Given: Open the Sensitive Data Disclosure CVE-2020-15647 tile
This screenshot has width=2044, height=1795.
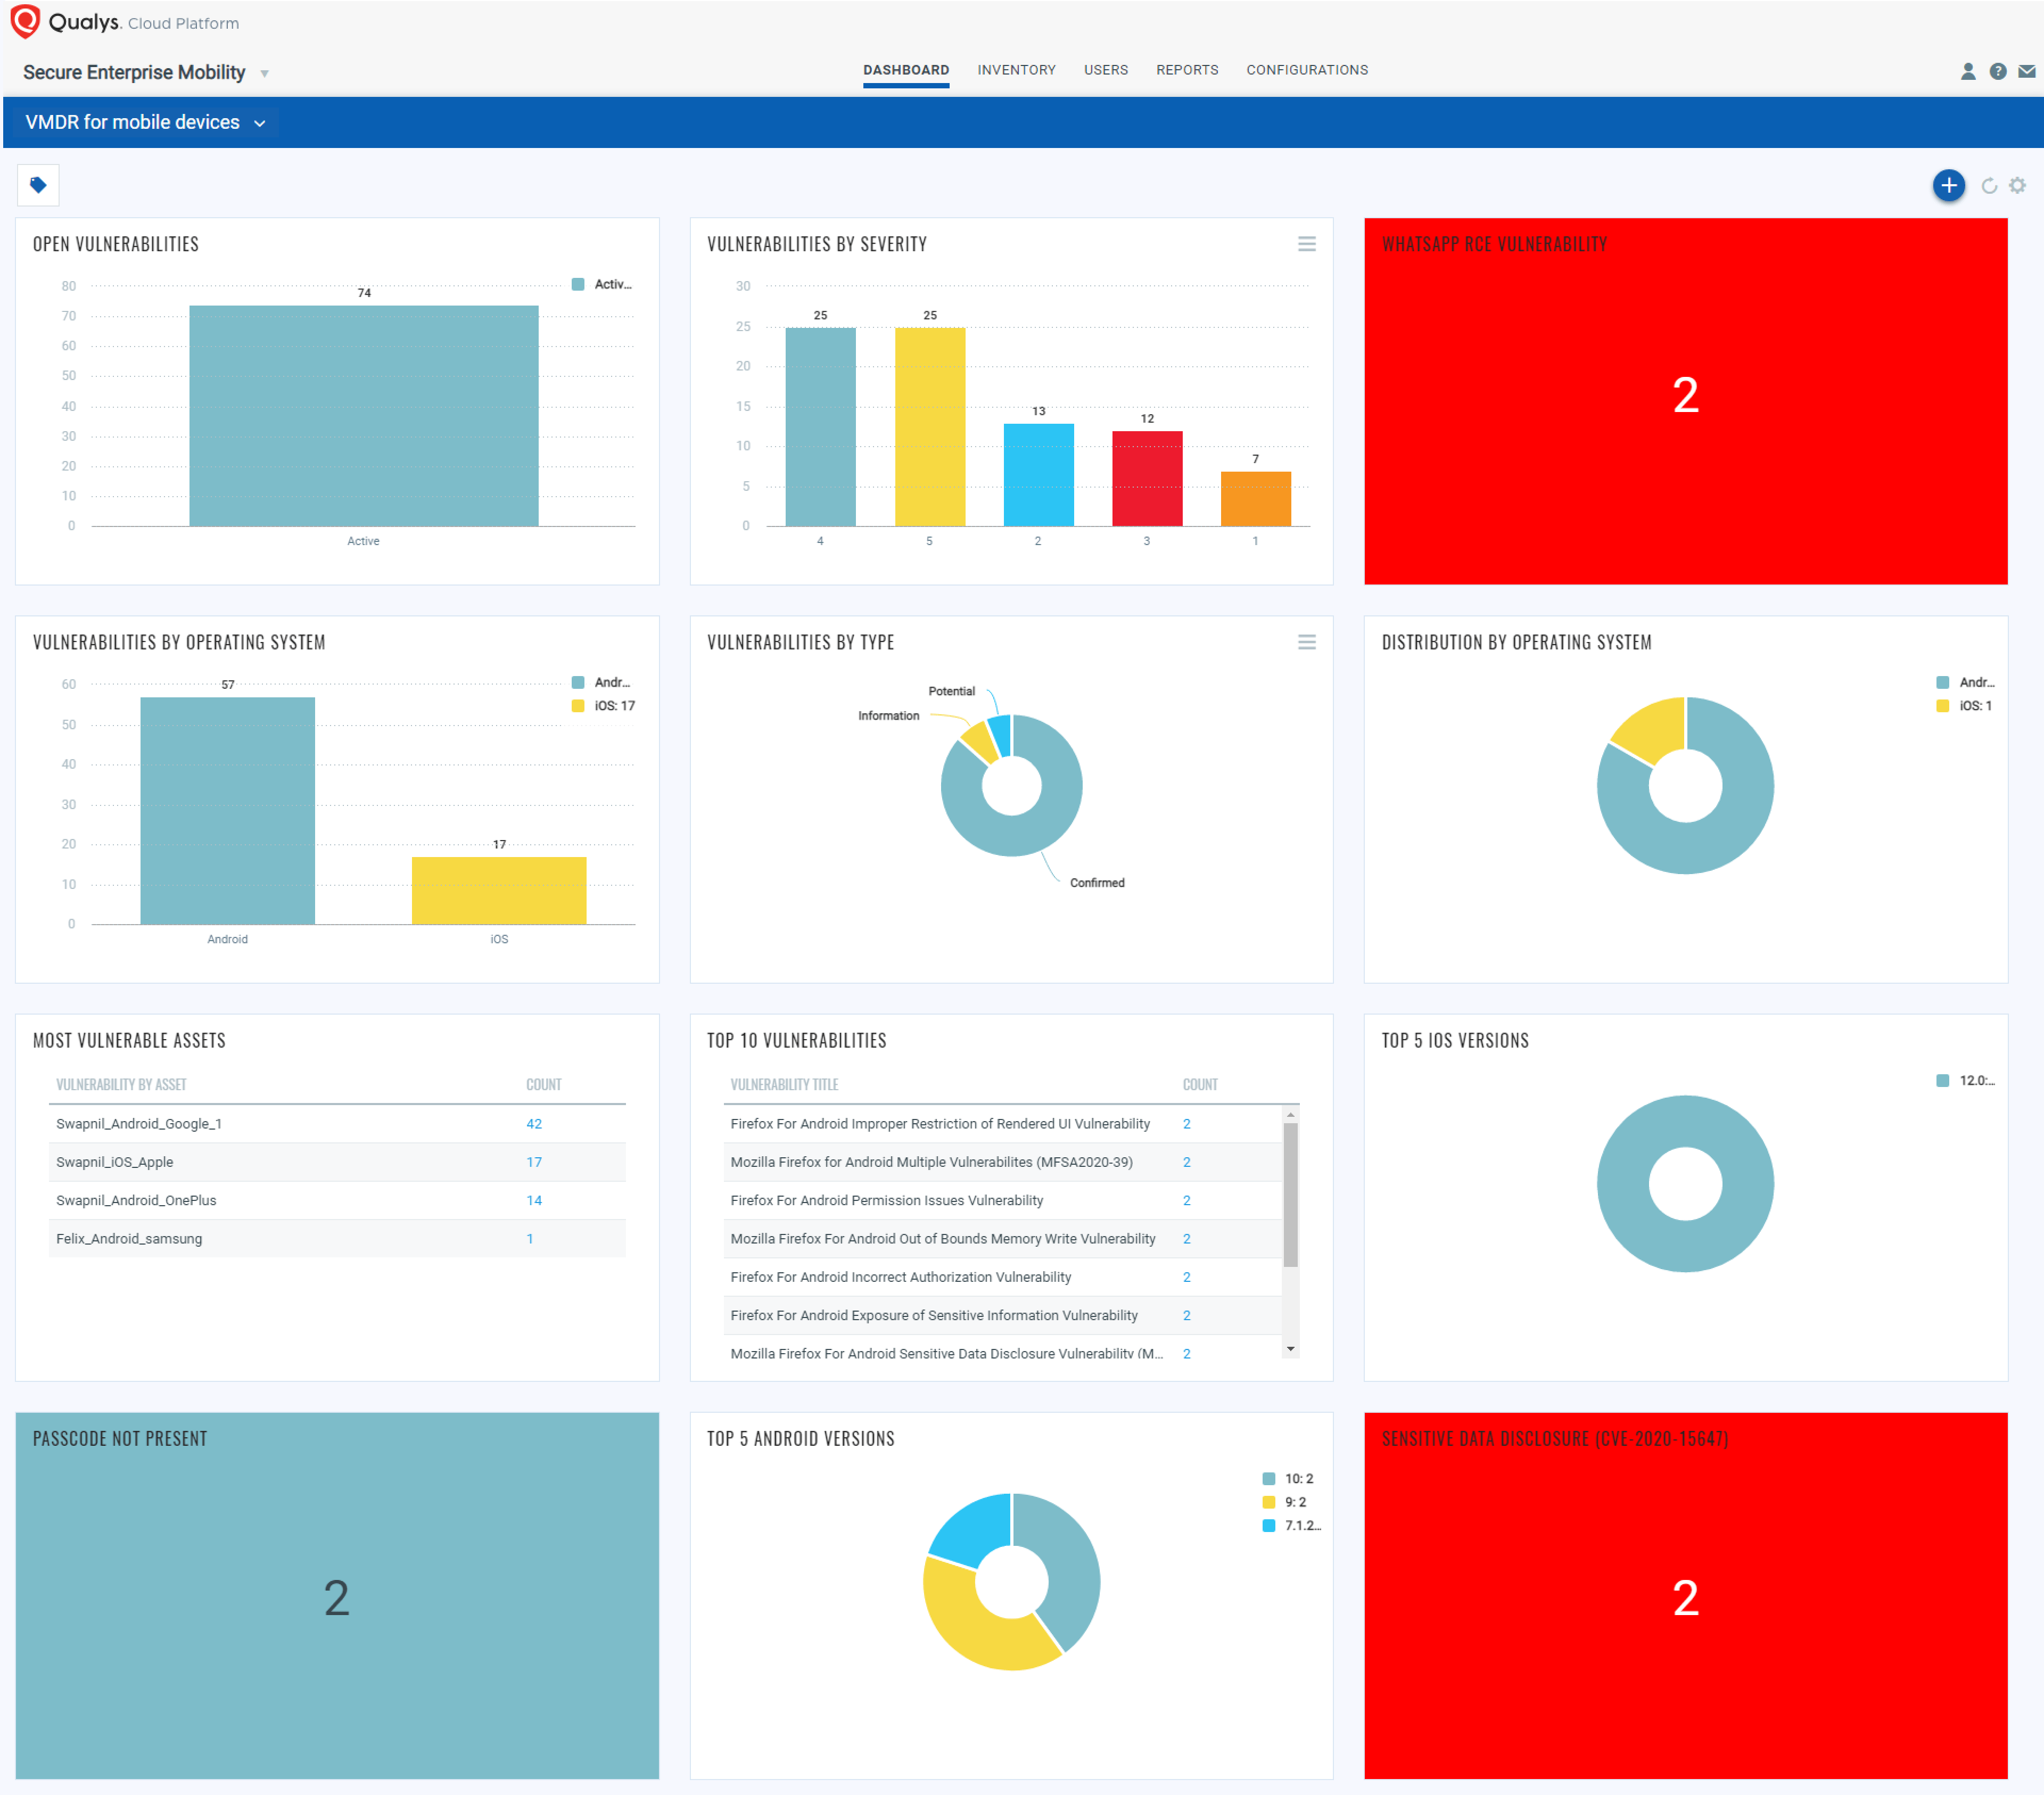Looking at the screenshot, I should click(1685, 1596).
